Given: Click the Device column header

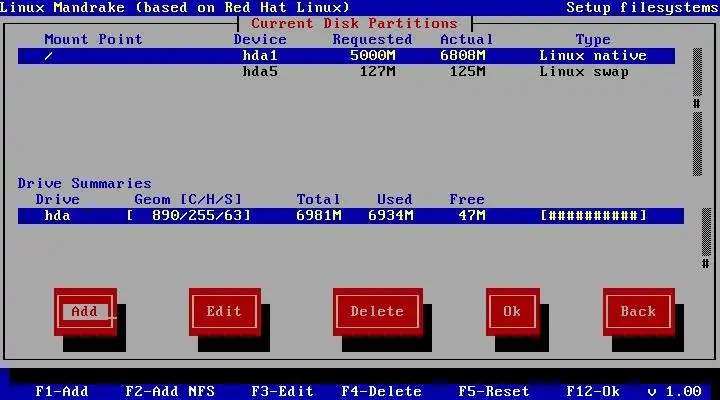Looking at the screenshot, I should [x=260, y=39].
